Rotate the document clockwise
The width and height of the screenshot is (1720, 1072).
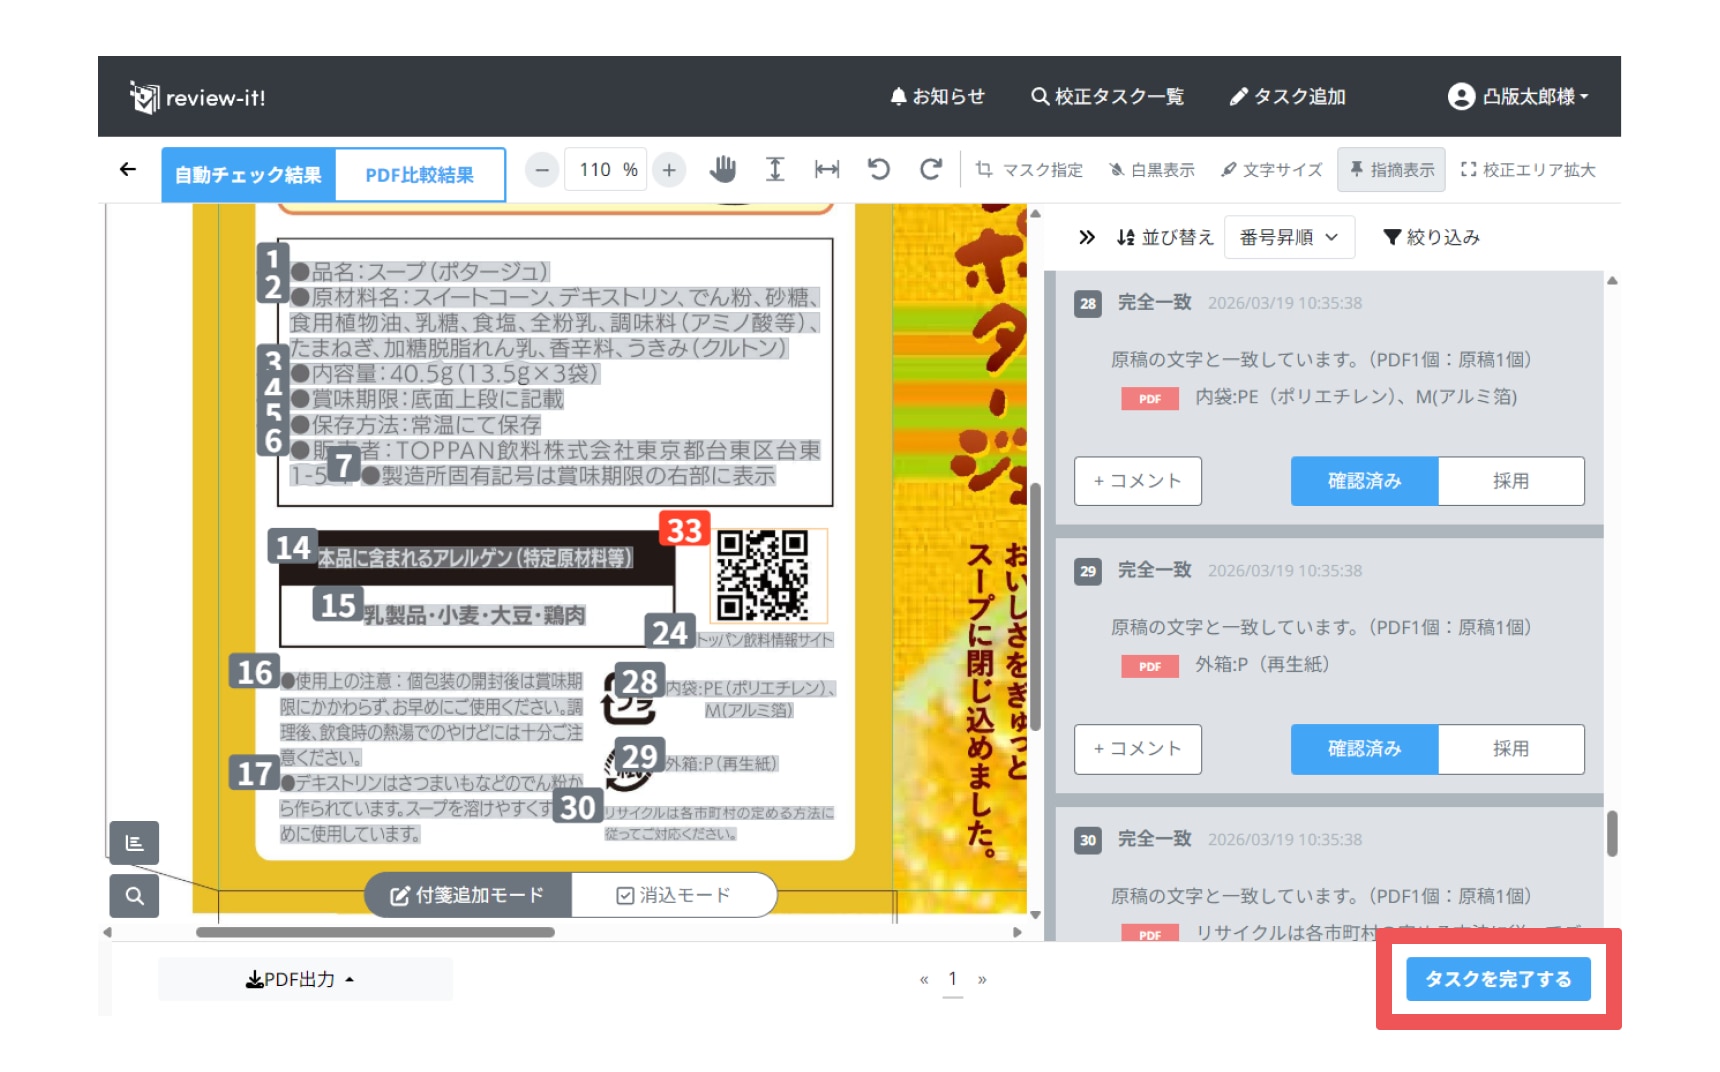click(931, 170)
